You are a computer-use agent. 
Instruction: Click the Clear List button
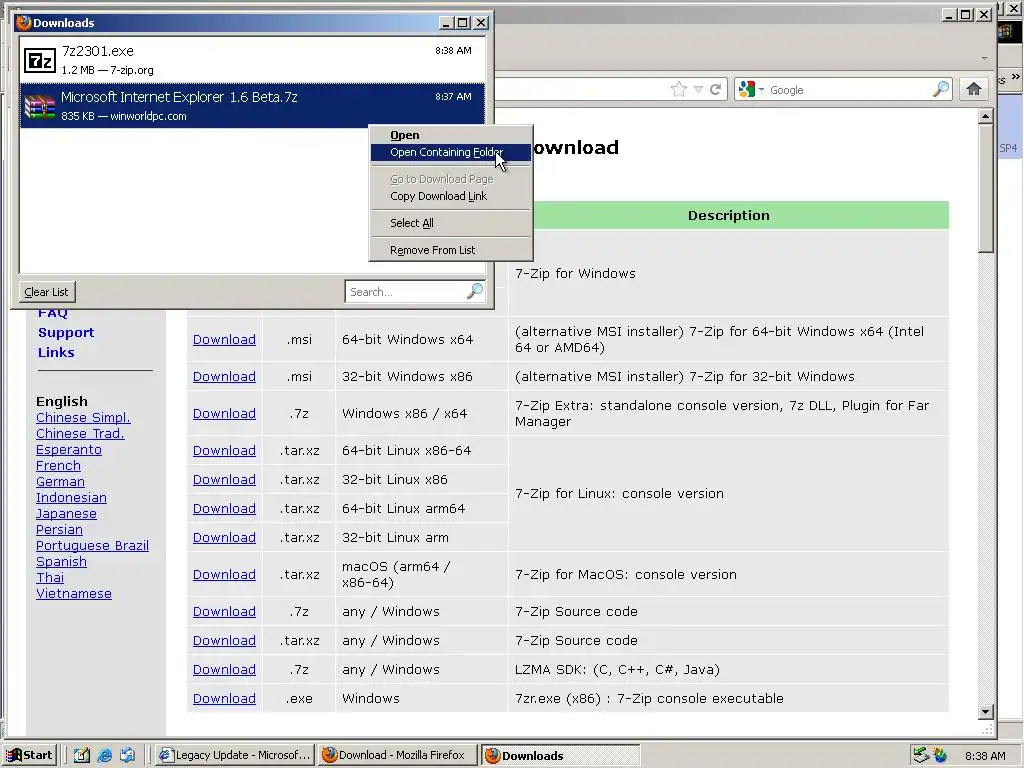click(46, 292)
